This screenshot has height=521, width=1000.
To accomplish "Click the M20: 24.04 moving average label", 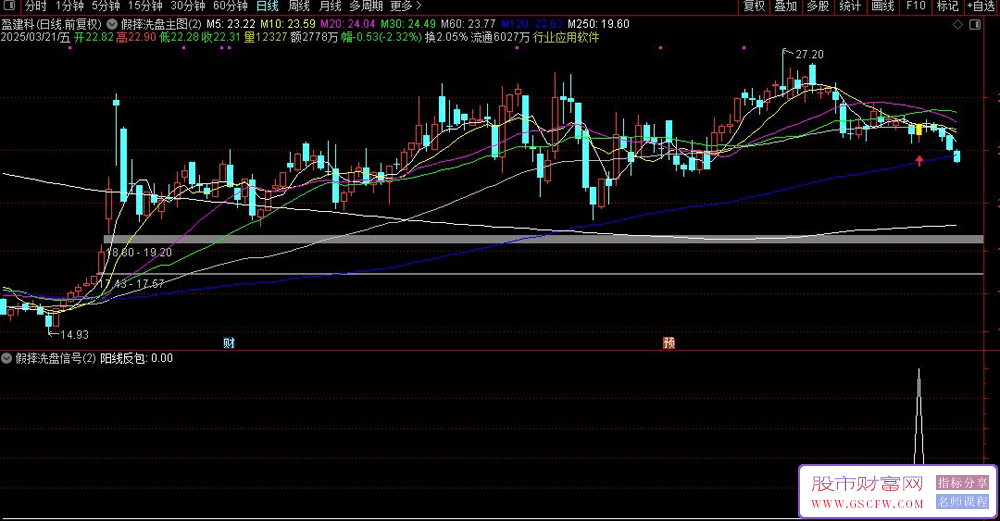I will point(348,24).
